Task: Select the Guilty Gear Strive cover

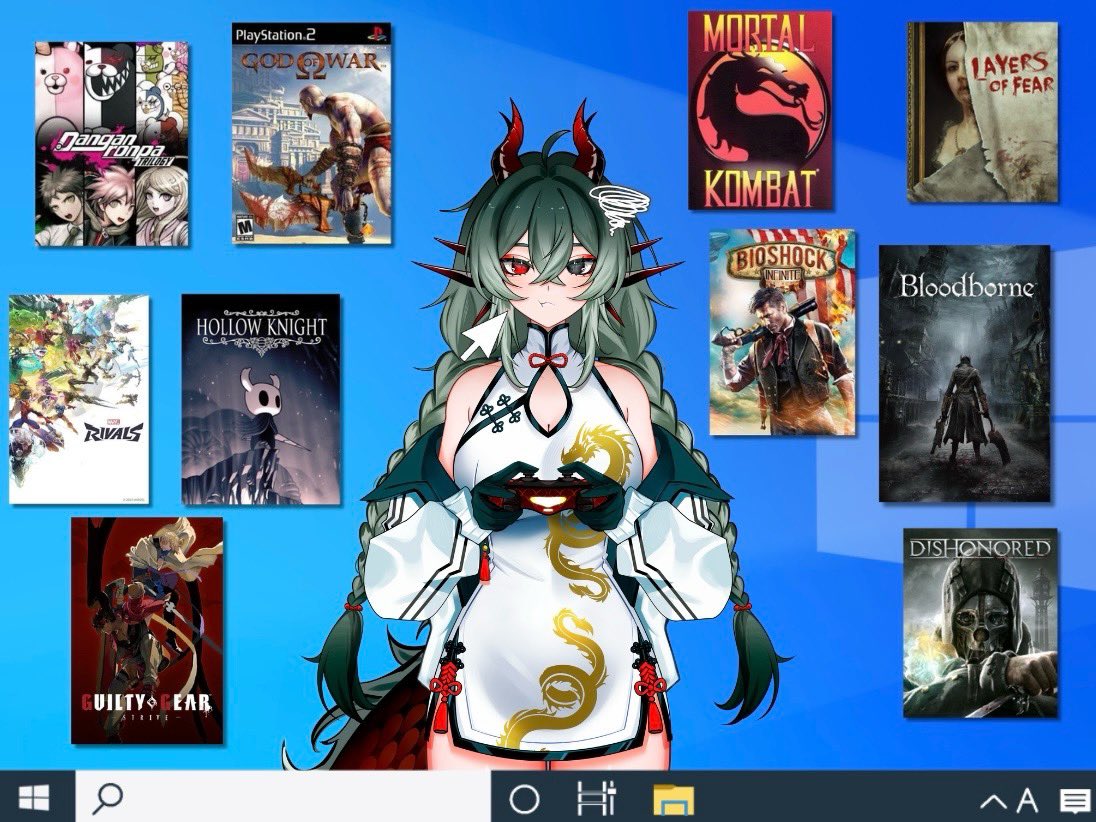Action: click(x=147, y=630)
